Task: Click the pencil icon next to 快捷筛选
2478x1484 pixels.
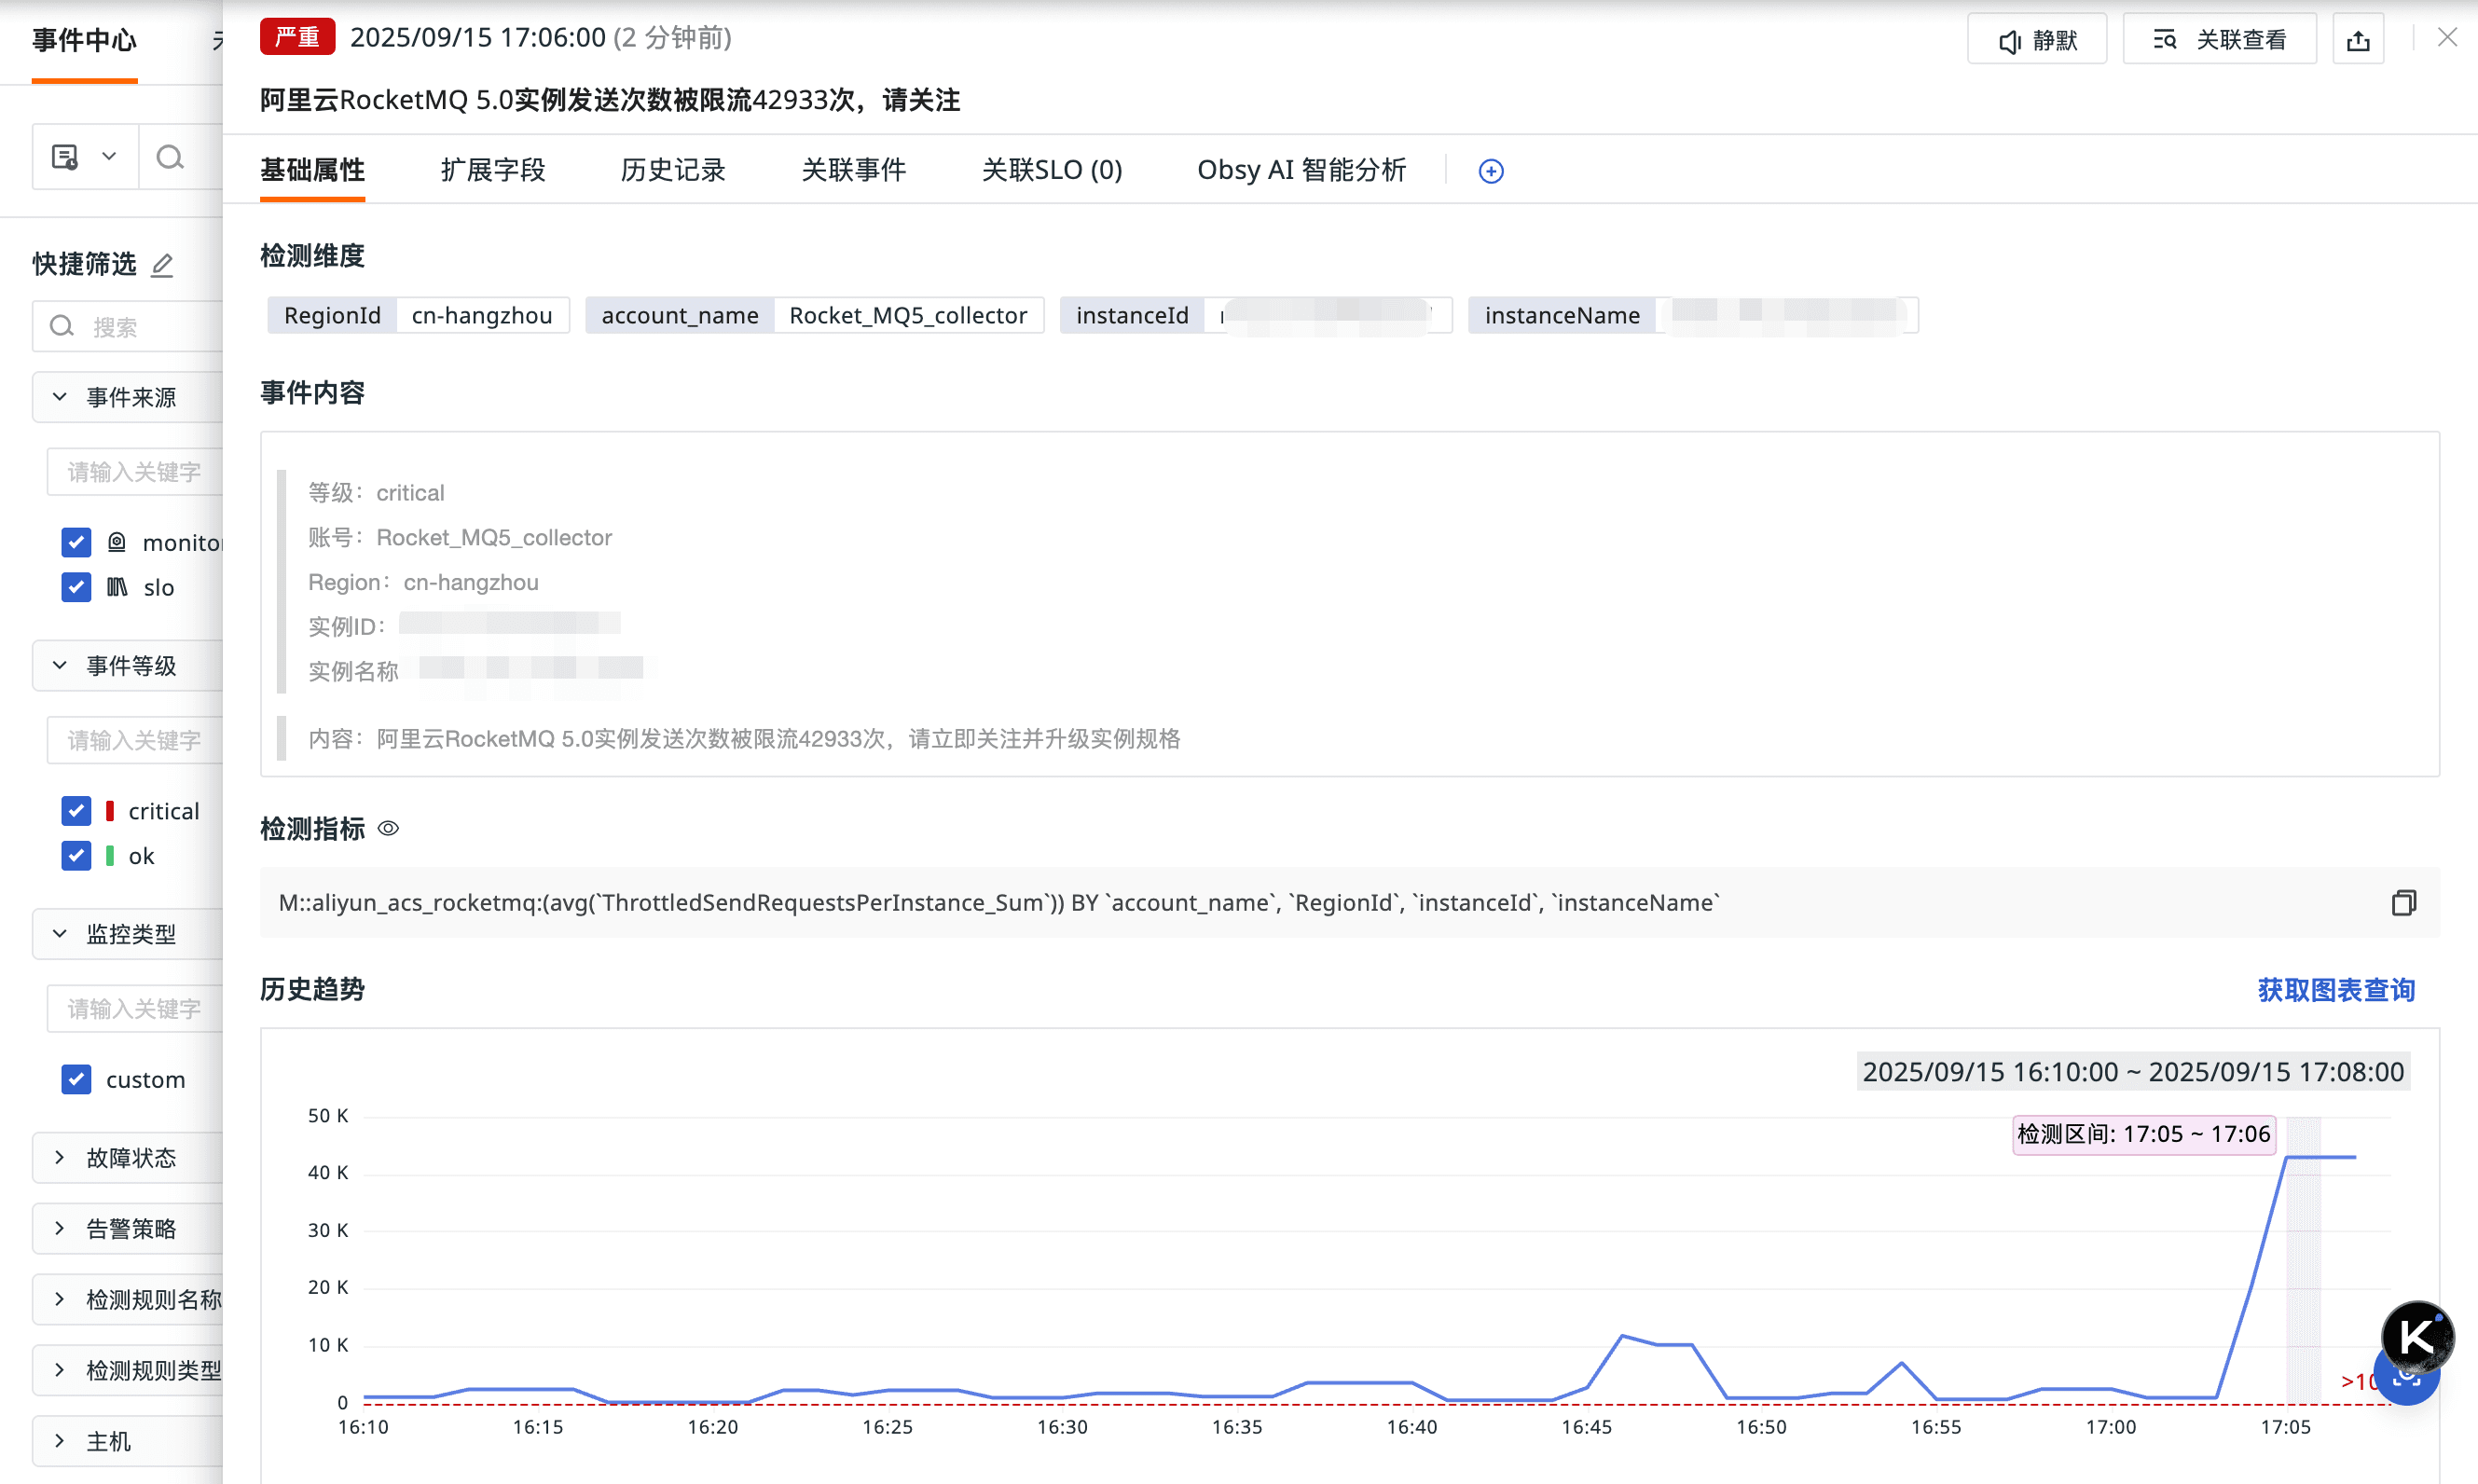Action: click(x=162, y=265)
